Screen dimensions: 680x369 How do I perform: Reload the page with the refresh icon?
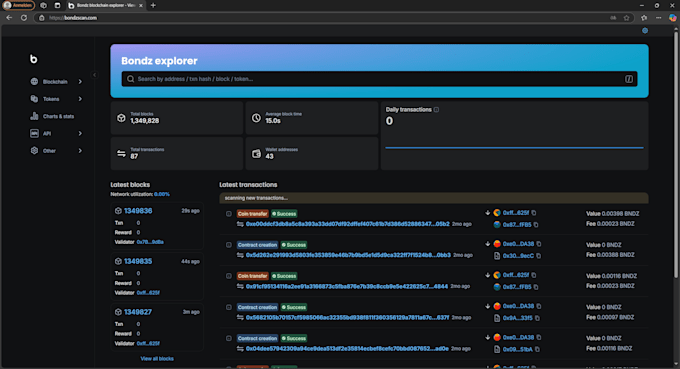(x=24, y=18)
